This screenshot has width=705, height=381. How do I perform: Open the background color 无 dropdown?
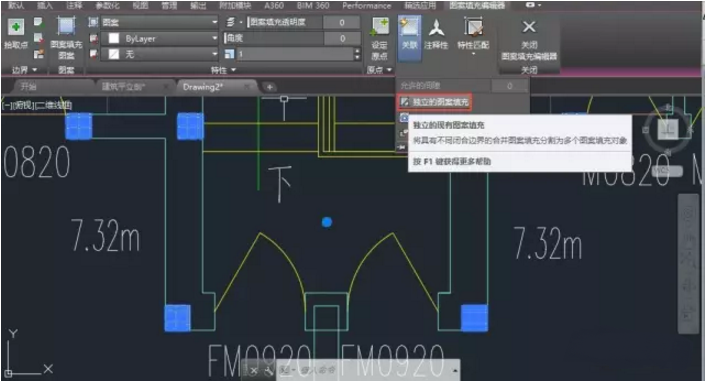click(x=159, y=54)
